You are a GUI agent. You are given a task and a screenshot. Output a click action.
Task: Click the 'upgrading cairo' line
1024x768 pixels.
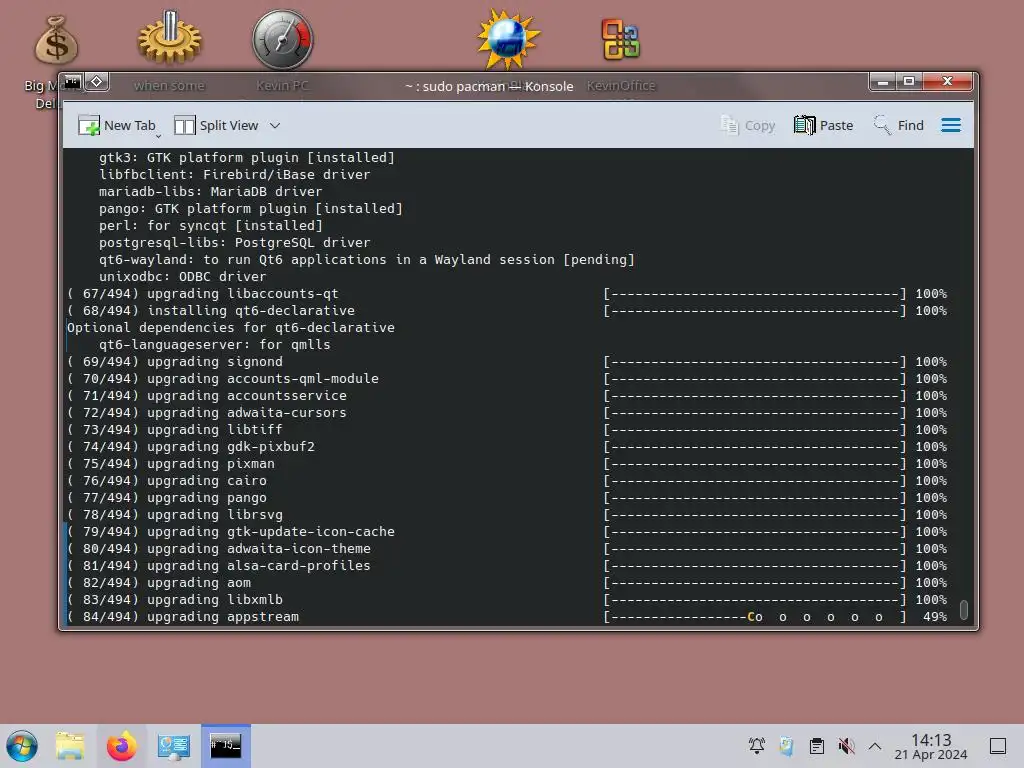click(x=206, y=481)
